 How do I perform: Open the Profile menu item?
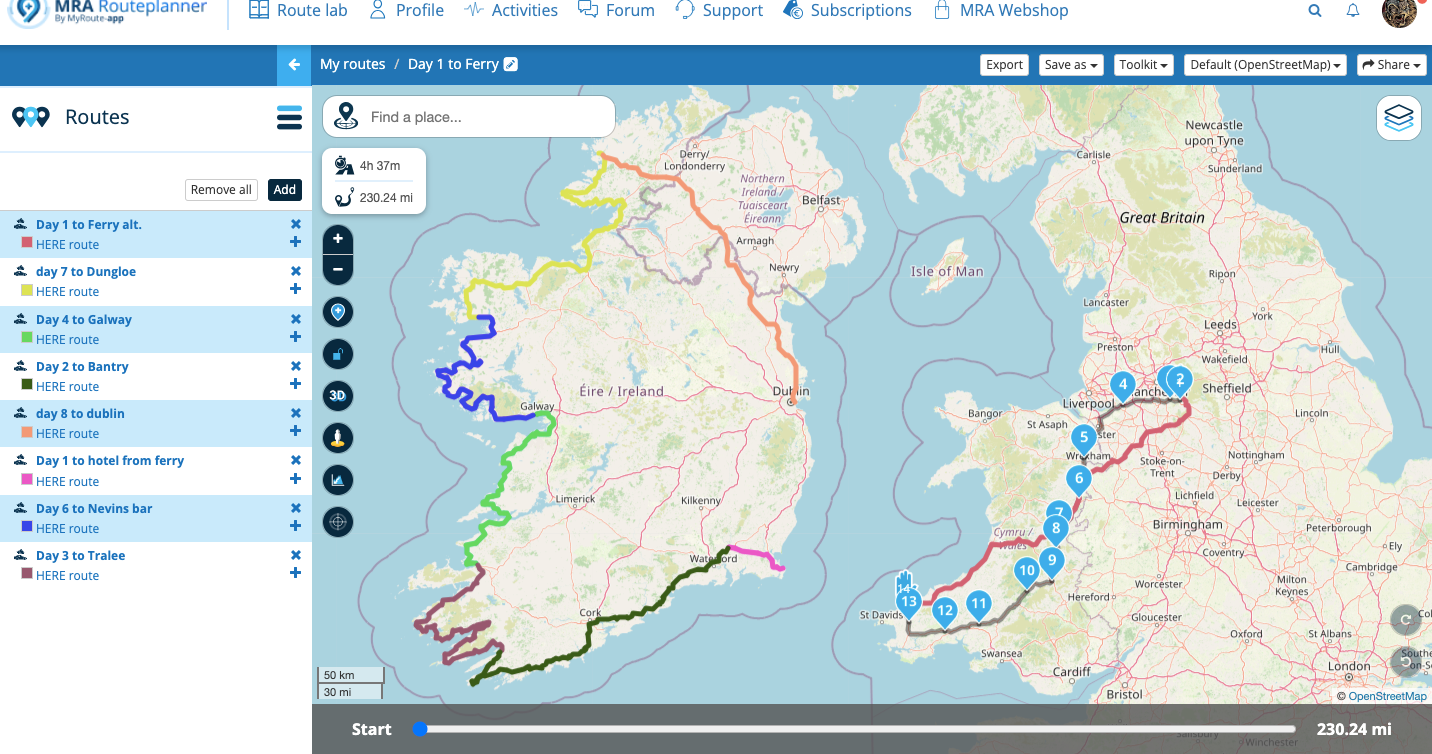tap(406, 10)
